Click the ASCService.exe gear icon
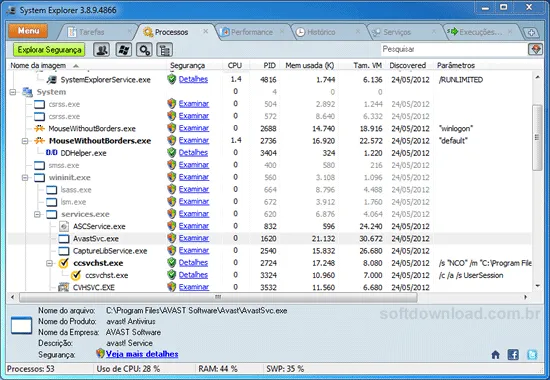This screenshot has width=550, height=380. click(x=64, y=226)
